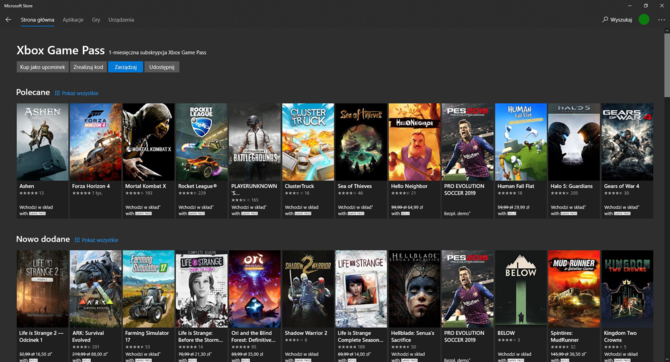Click grid icon next to Polecane
Screen dimensions: 670x362
click(x=57, y=93)
